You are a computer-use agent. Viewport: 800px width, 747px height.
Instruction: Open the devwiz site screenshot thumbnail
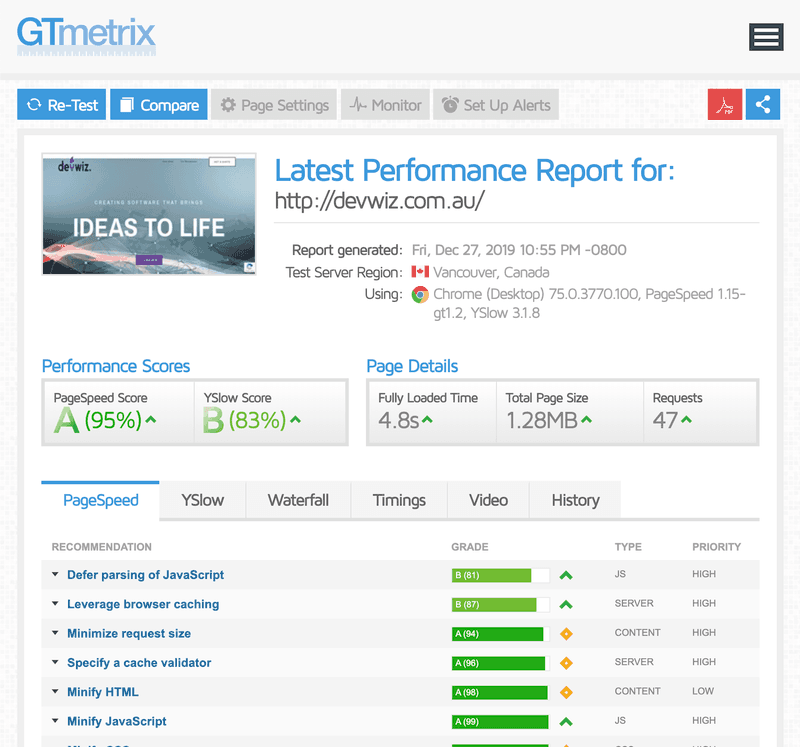[x=149, y=214]
